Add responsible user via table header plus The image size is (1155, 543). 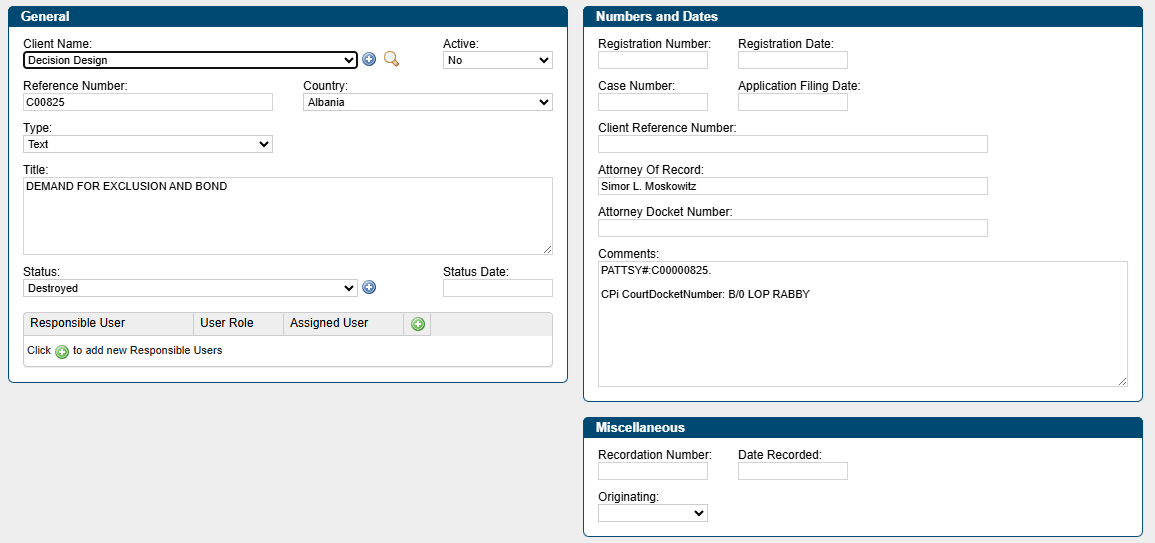pos(418,324)
